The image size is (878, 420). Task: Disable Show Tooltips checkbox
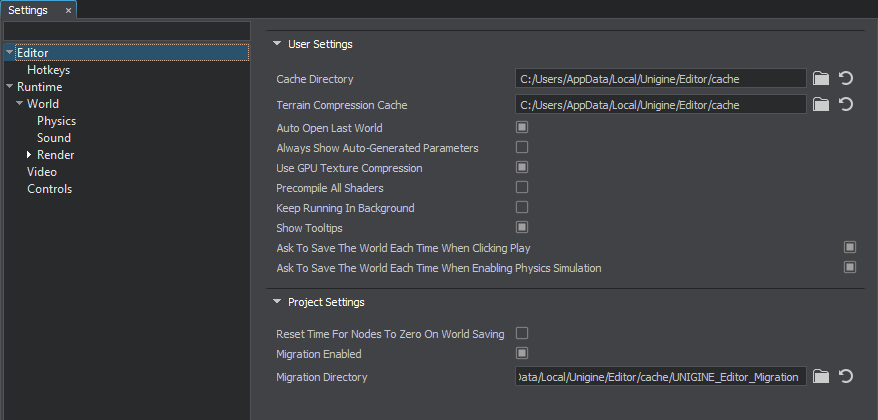tap(521, 228)
